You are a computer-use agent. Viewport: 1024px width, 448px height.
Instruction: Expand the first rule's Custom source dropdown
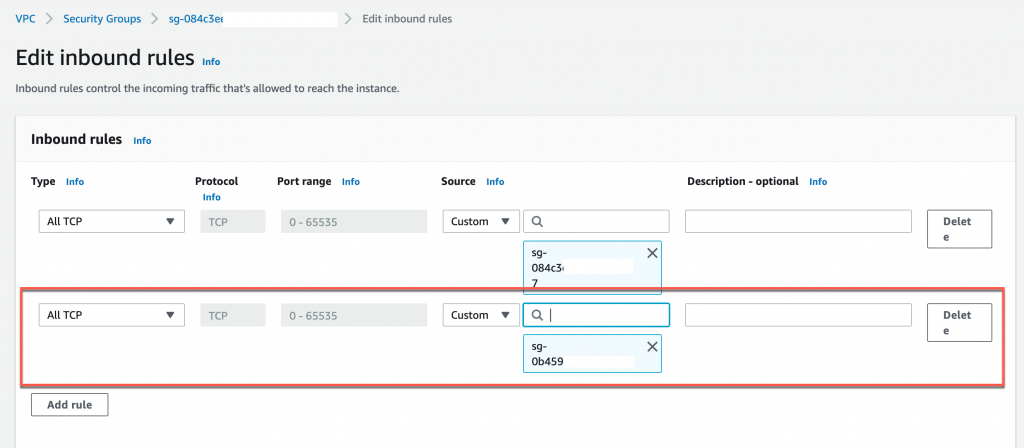pyautogui.click(x=481, y=222)
